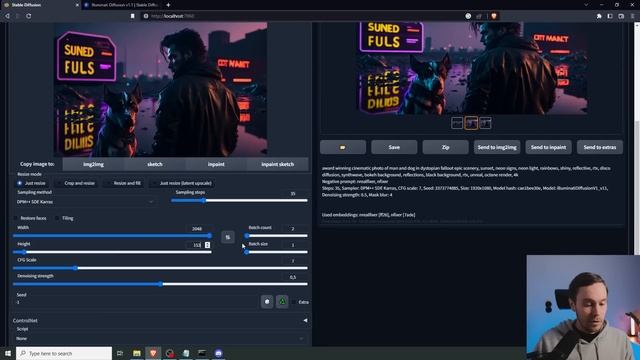This screenshot has height=360, width=640.
Task: Open a new browser tab with plus
Action: (x=168, y=5)
